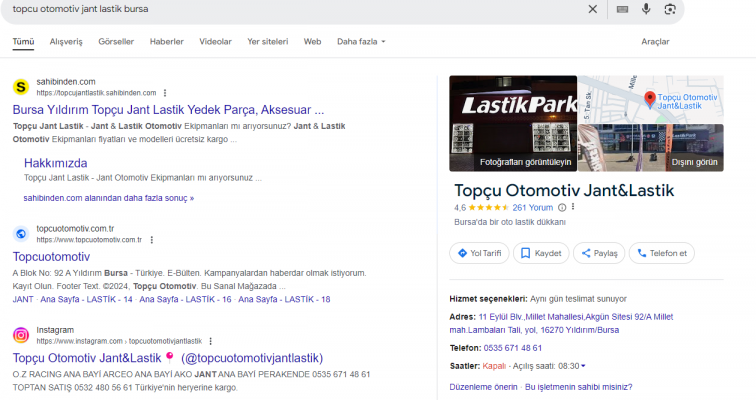Open Bursa Yıldırım Topçu Jant Lastik result
The image size is (756, 400).
click(168, 110)
